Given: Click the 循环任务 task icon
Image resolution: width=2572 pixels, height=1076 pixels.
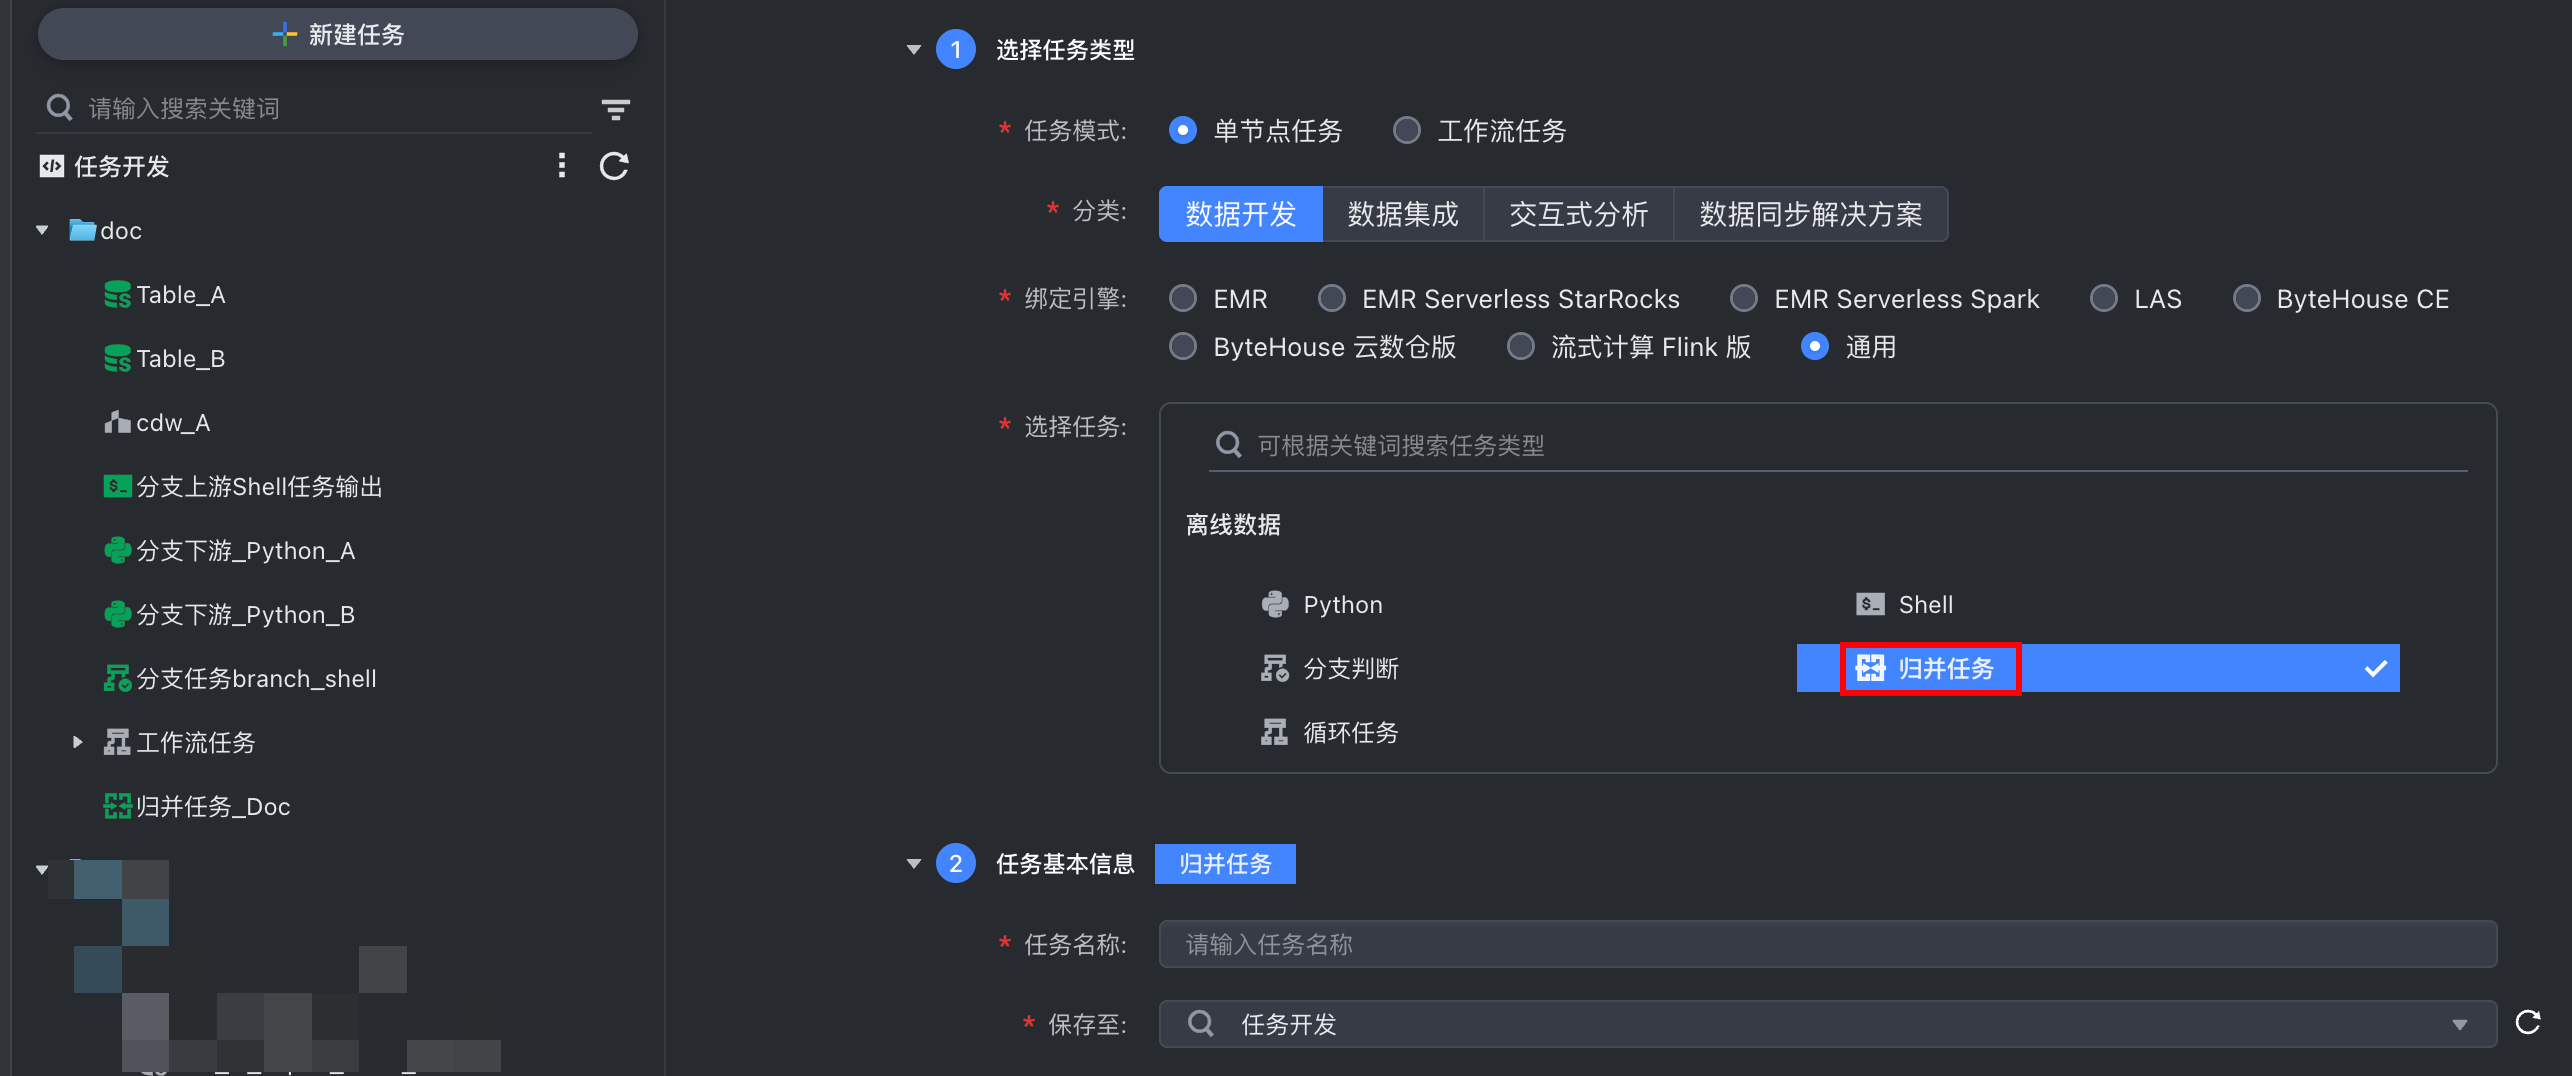Looking at the screenshot, I should tap(1275, 733).
